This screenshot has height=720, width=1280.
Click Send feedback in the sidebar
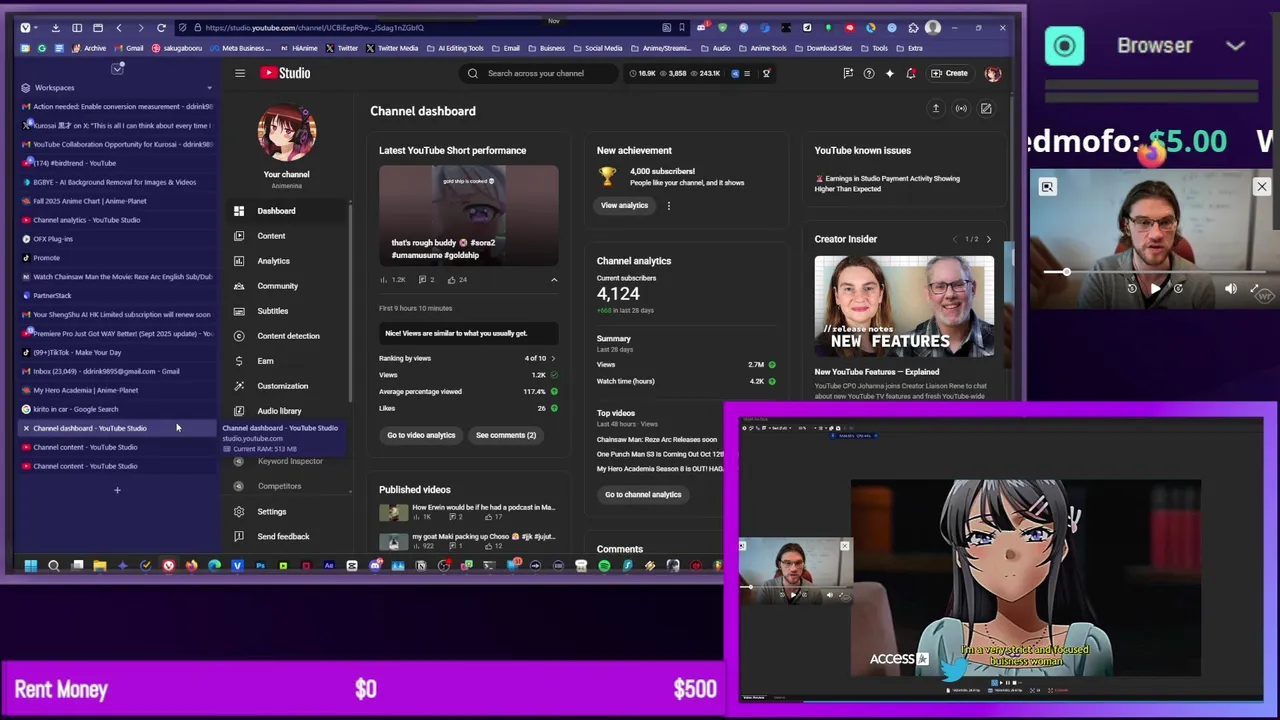(x=288, y=537)
